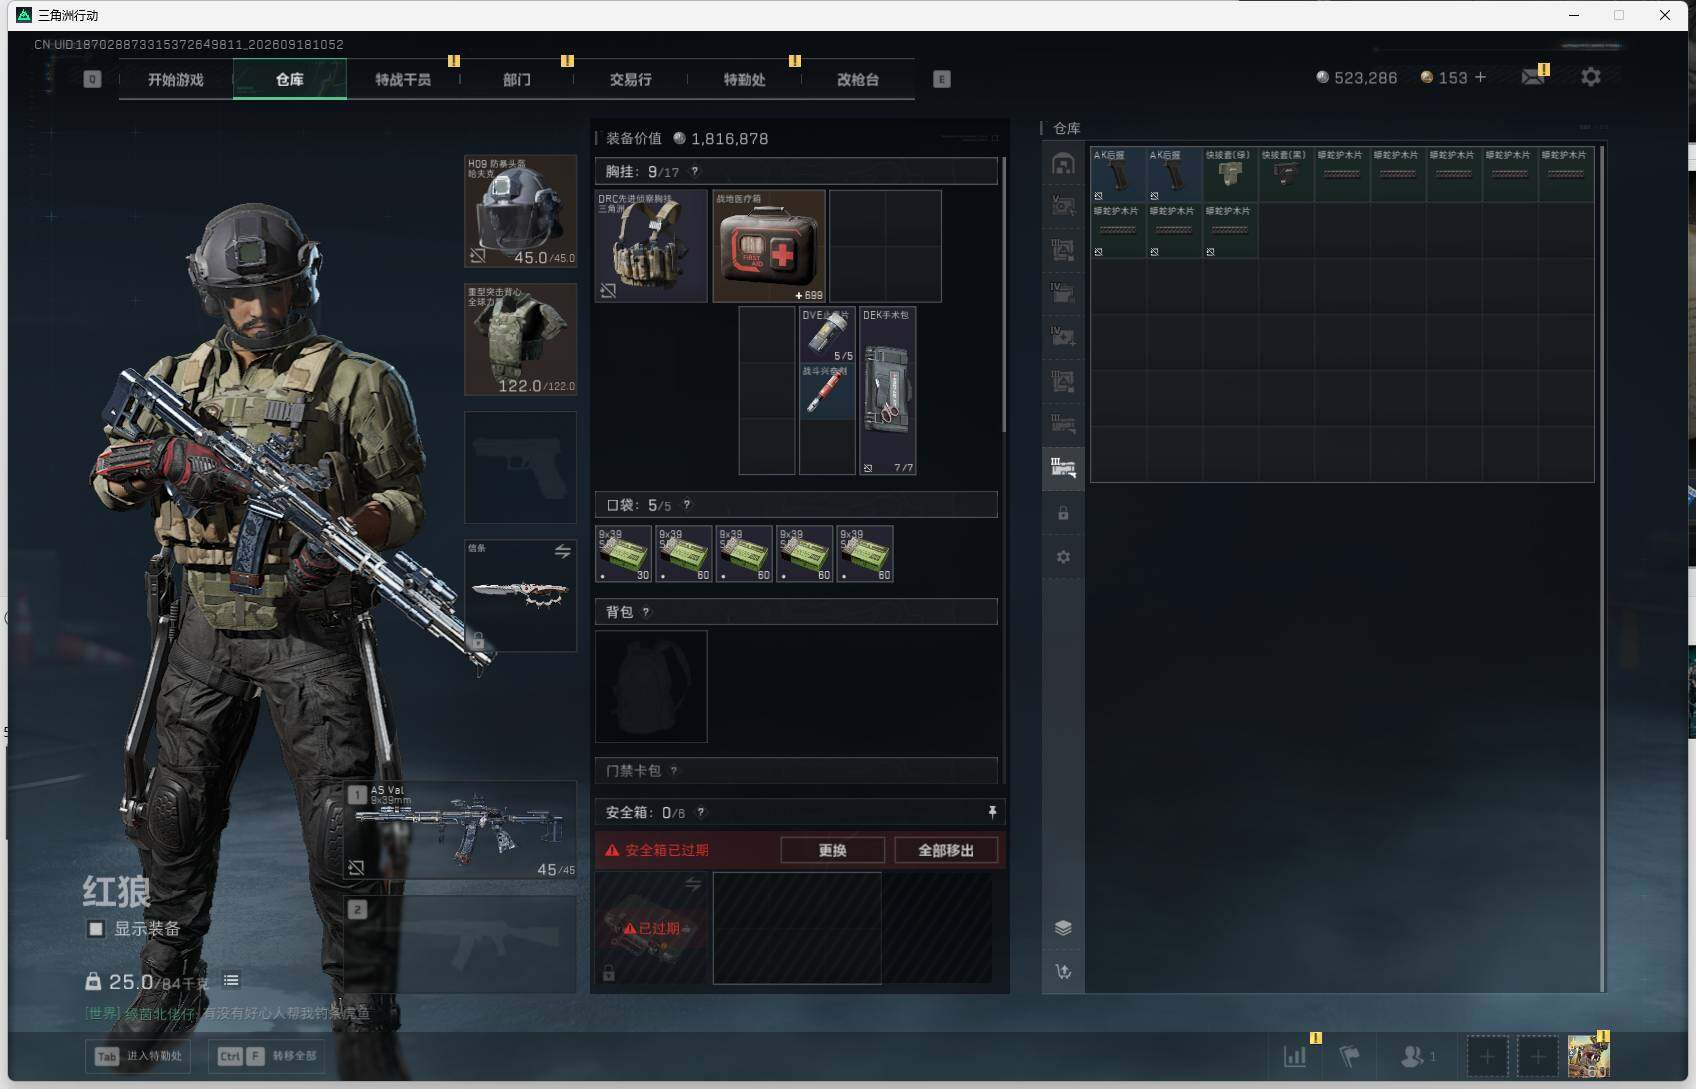
Task: Click the 523,286 currency balance
Action: pyautogui.click(x=1357, y=77)
